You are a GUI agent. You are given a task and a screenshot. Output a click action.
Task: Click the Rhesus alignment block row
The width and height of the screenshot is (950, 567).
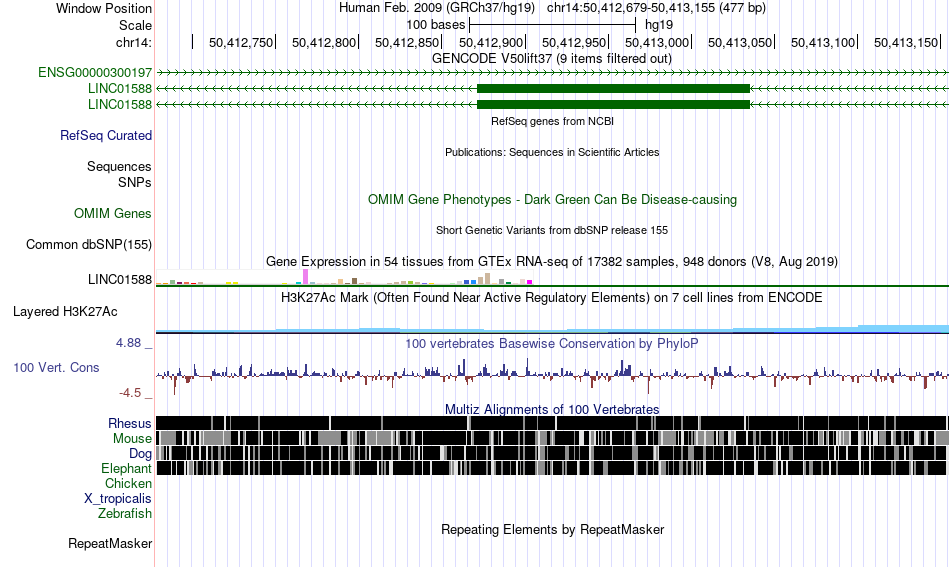(x=552, y=423)
